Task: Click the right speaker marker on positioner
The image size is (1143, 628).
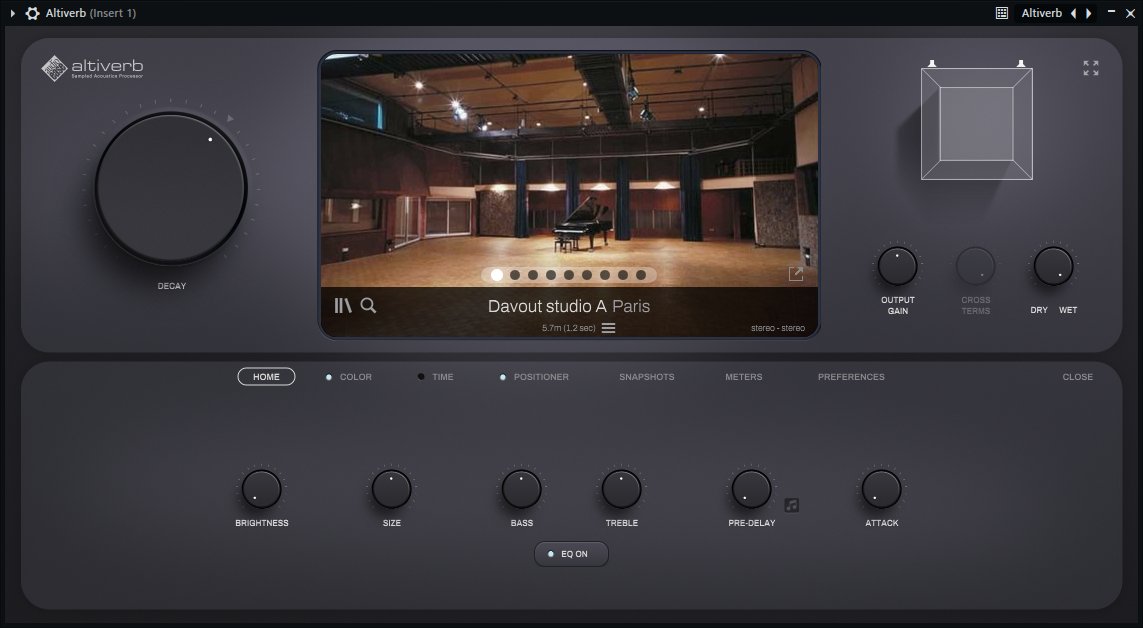Action: point(1021,63)
